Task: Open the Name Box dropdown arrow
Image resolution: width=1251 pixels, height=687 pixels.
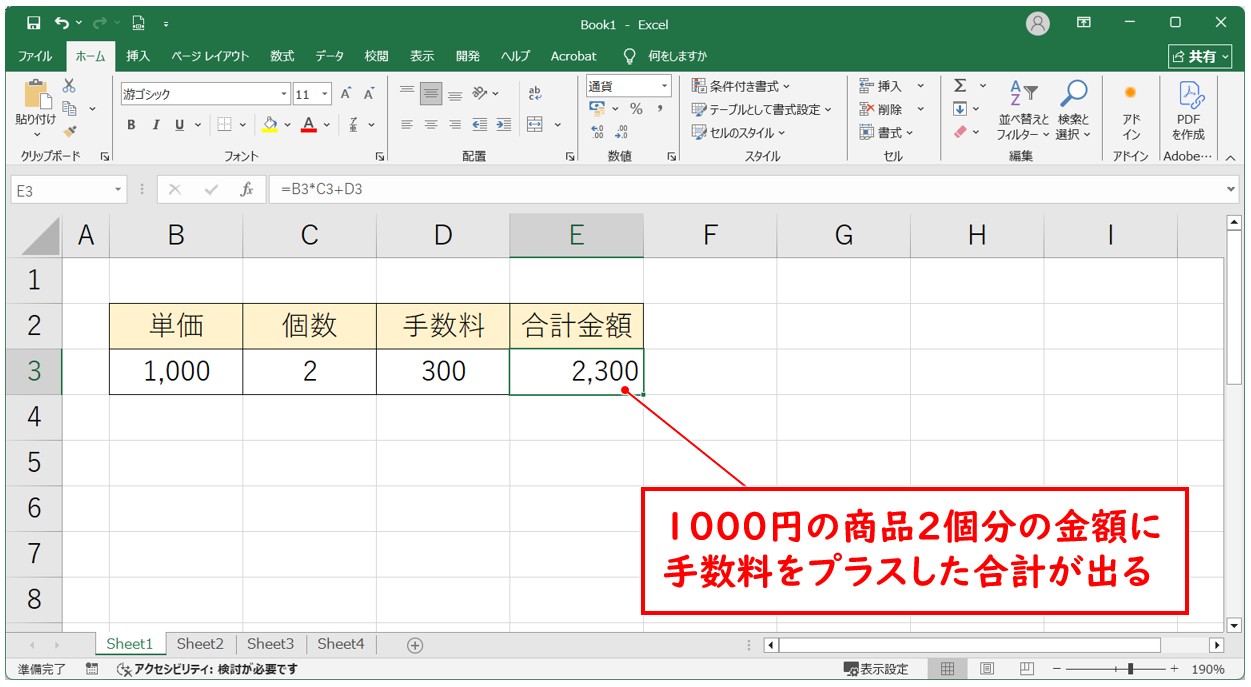Action: tap(119, 189)
